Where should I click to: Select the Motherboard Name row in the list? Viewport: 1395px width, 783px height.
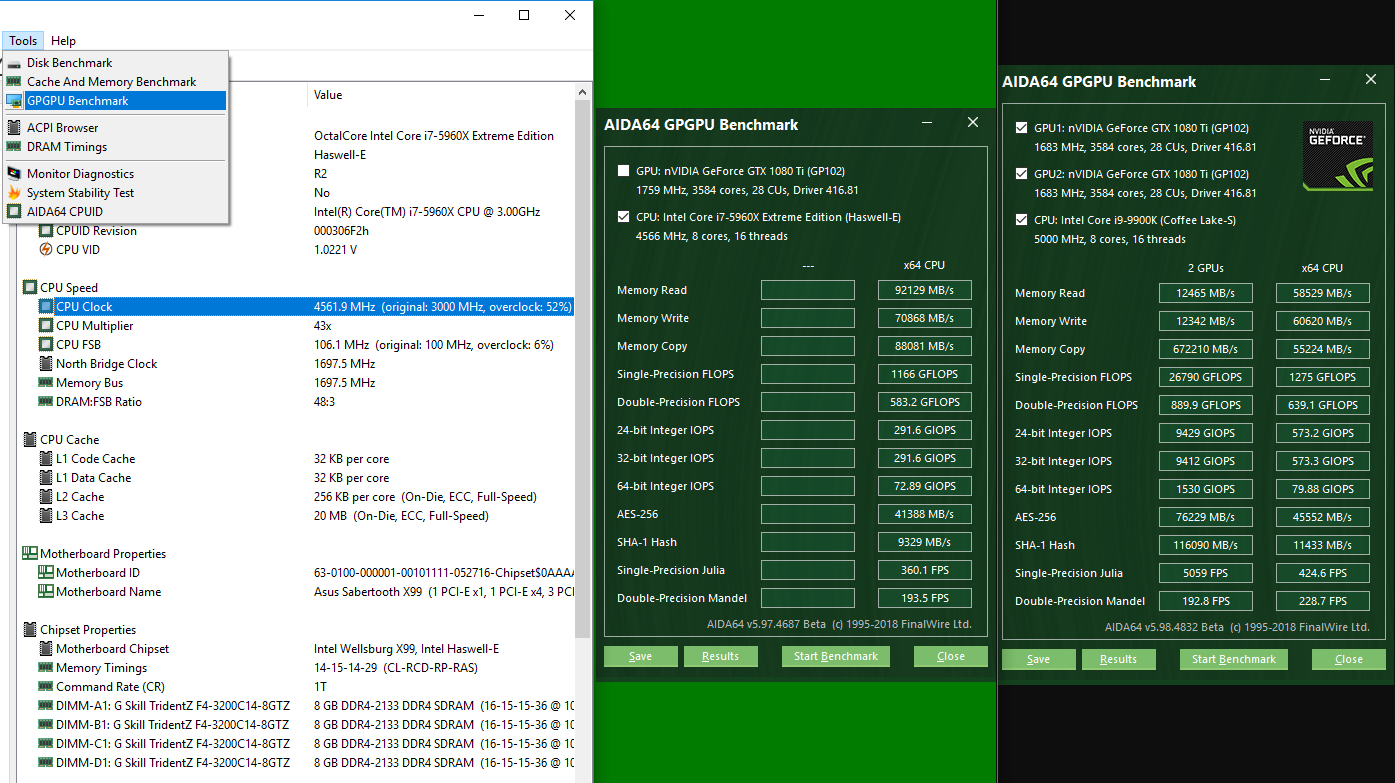click(108, 592)
